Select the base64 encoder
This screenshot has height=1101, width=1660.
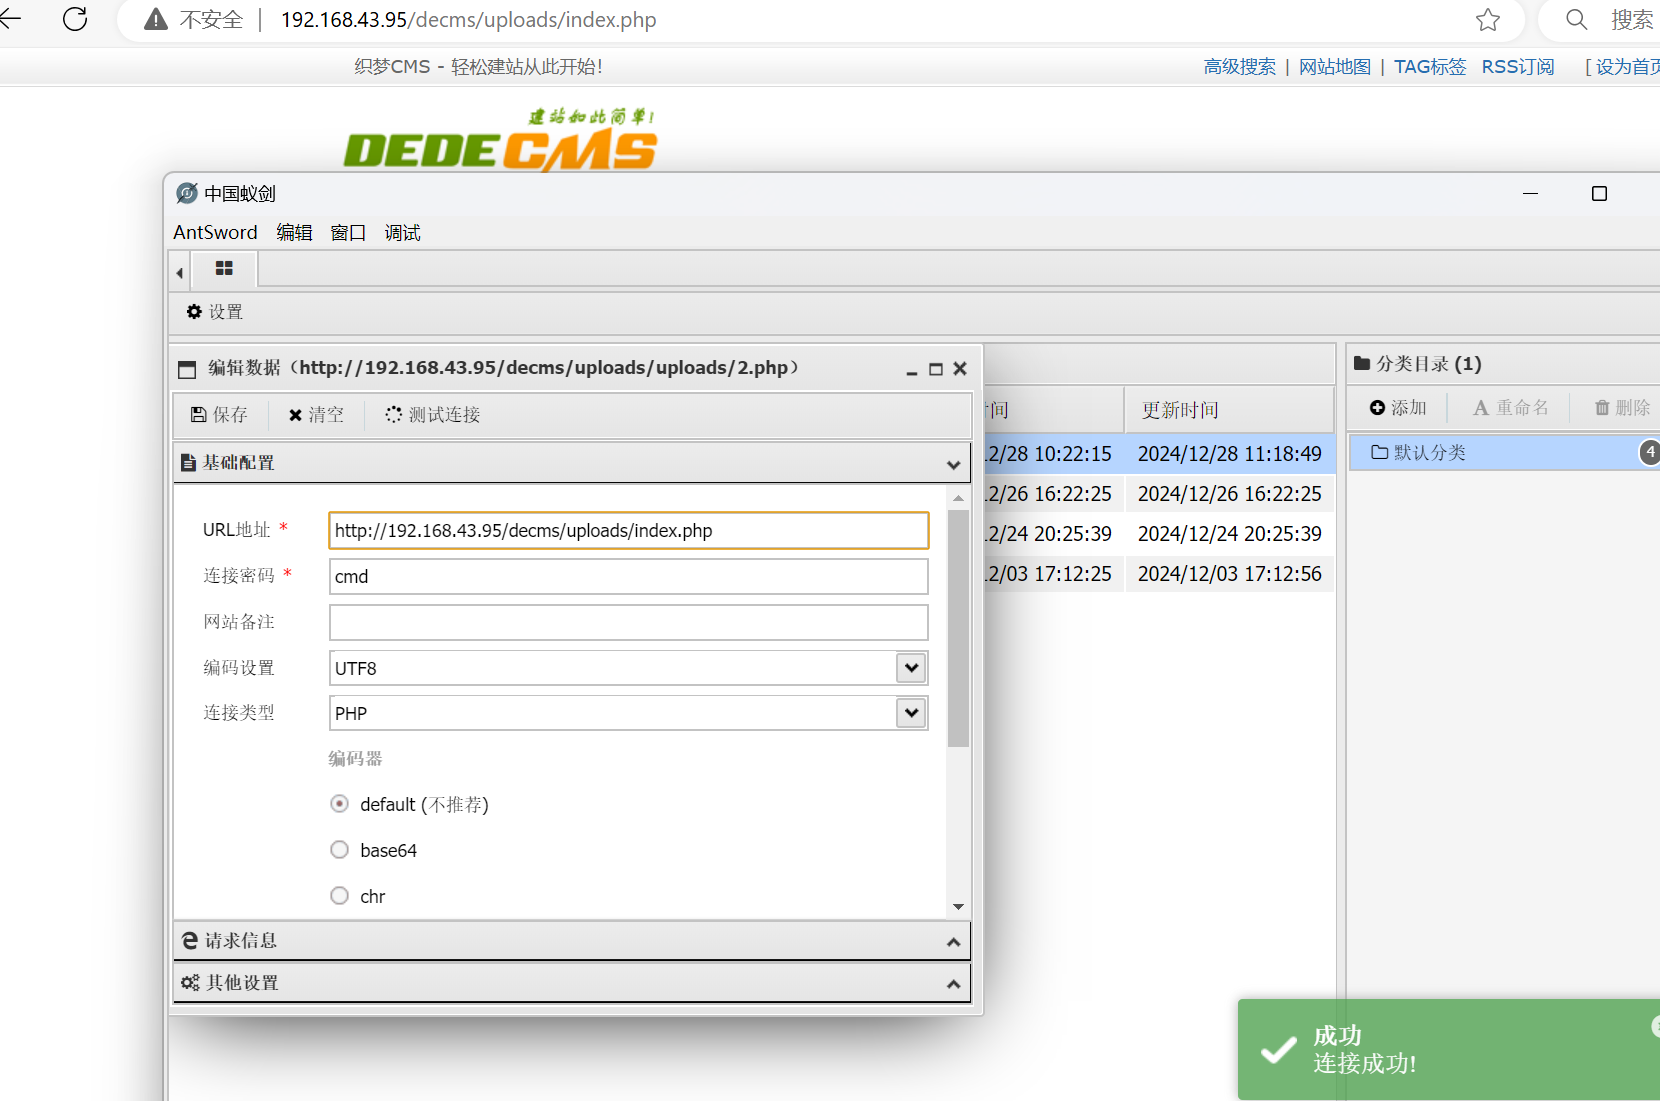tap(340, 850)
